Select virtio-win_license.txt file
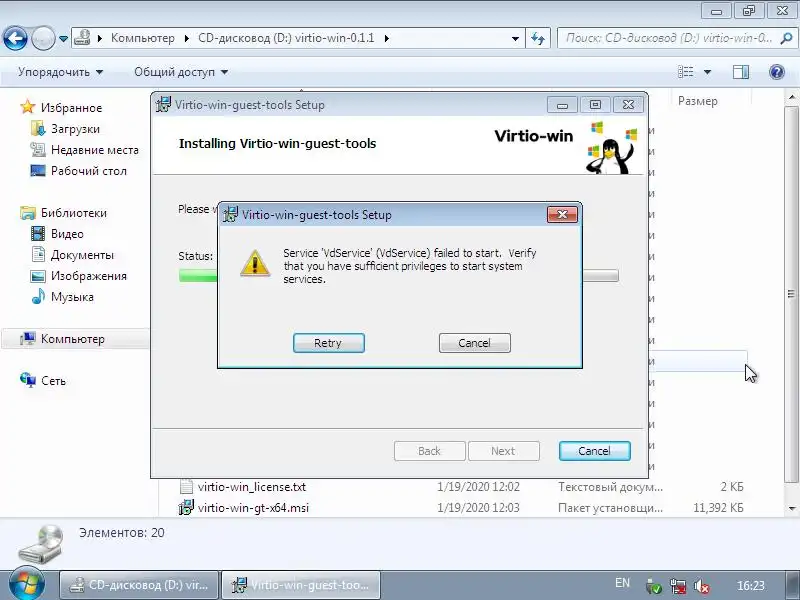This screenshot has width=800, height=600. [x=252, y=487]
